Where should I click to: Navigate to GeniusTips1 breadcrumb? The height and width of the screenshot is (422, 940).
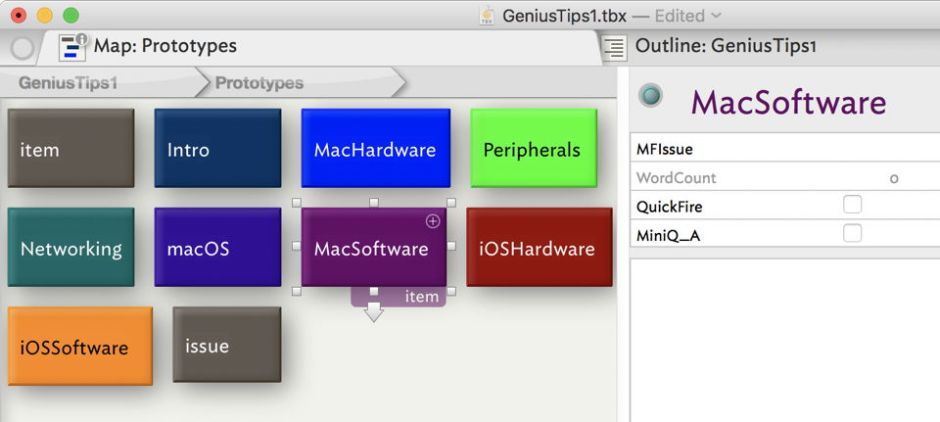pos(67,83)
